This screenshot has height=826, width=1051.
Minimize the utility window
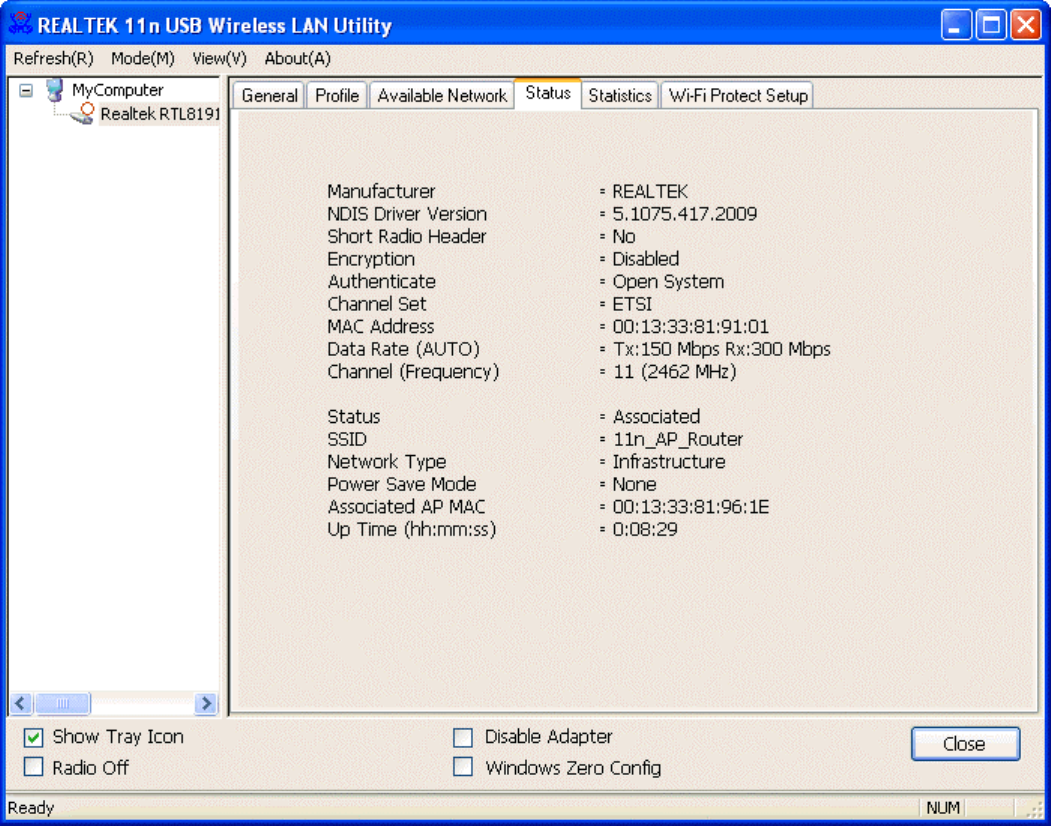956,25
